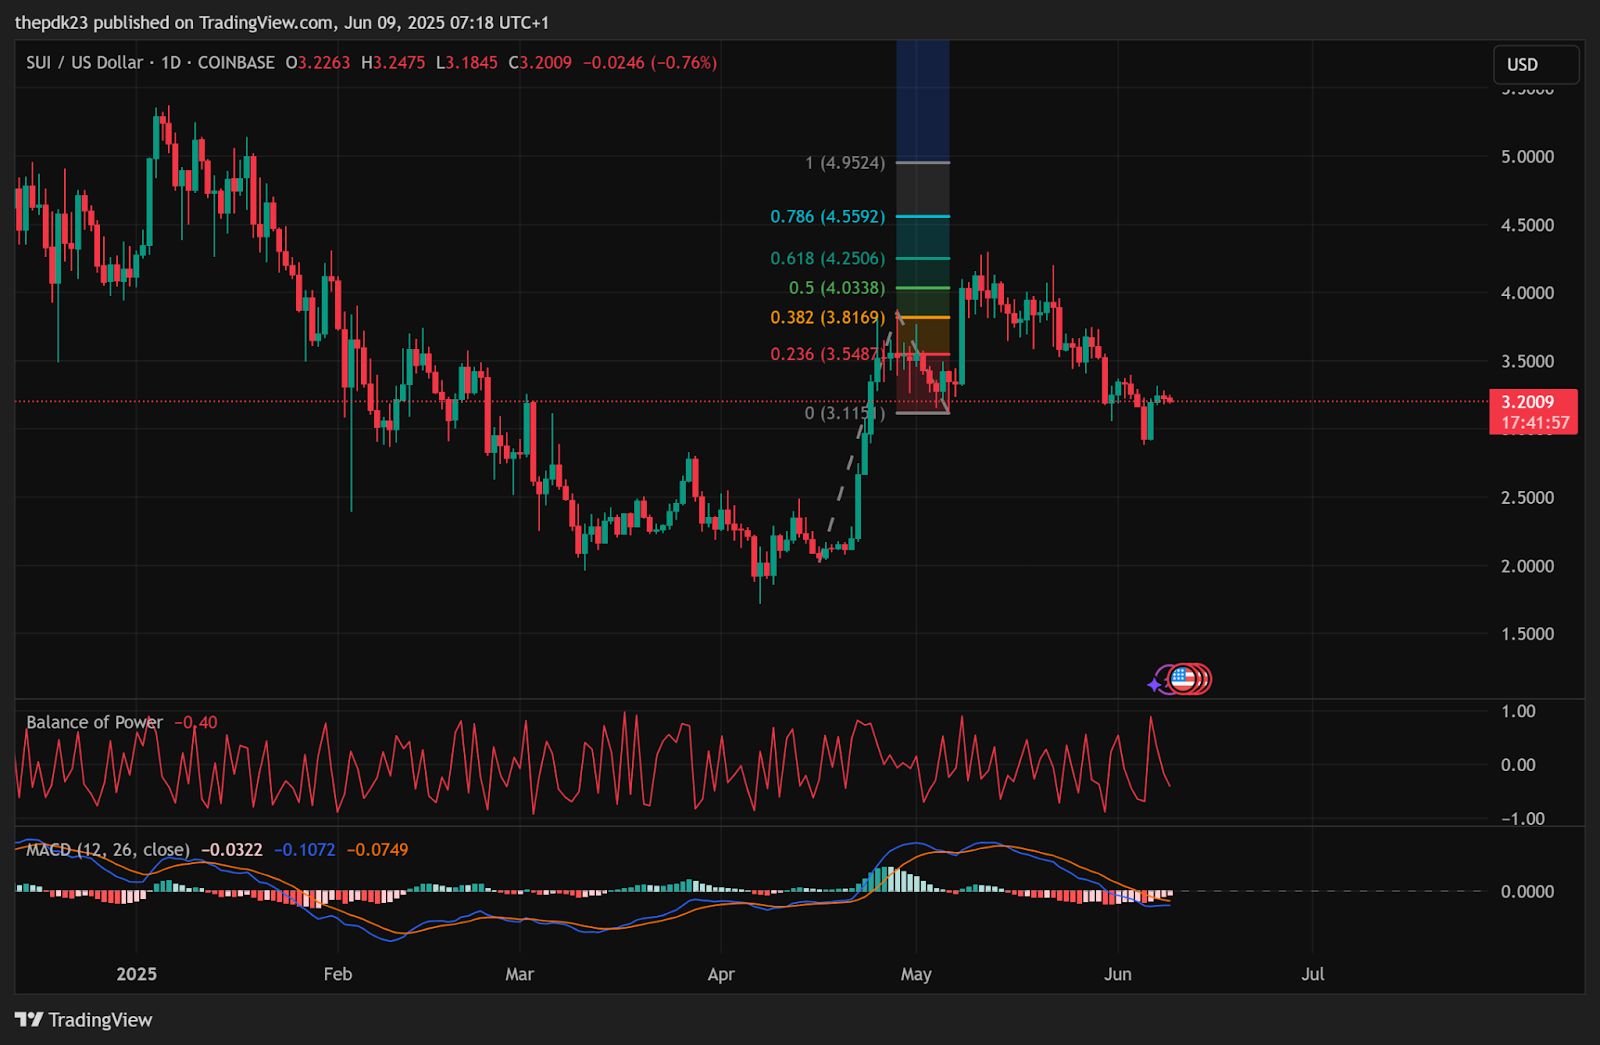Select the 0.786 (4.5592) Fibonacci level label
1600x1045 pixels.
tap(827, 216)
